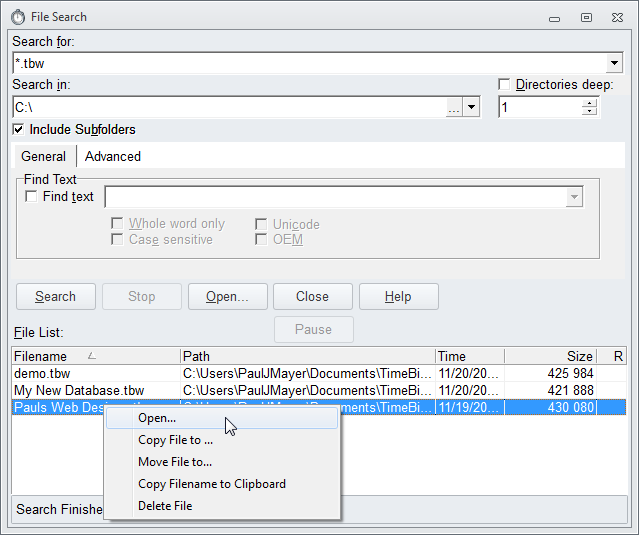Uncheck Include Subfolders checkbox
This screenshot has height=535, width=639.
pos(18,130)
